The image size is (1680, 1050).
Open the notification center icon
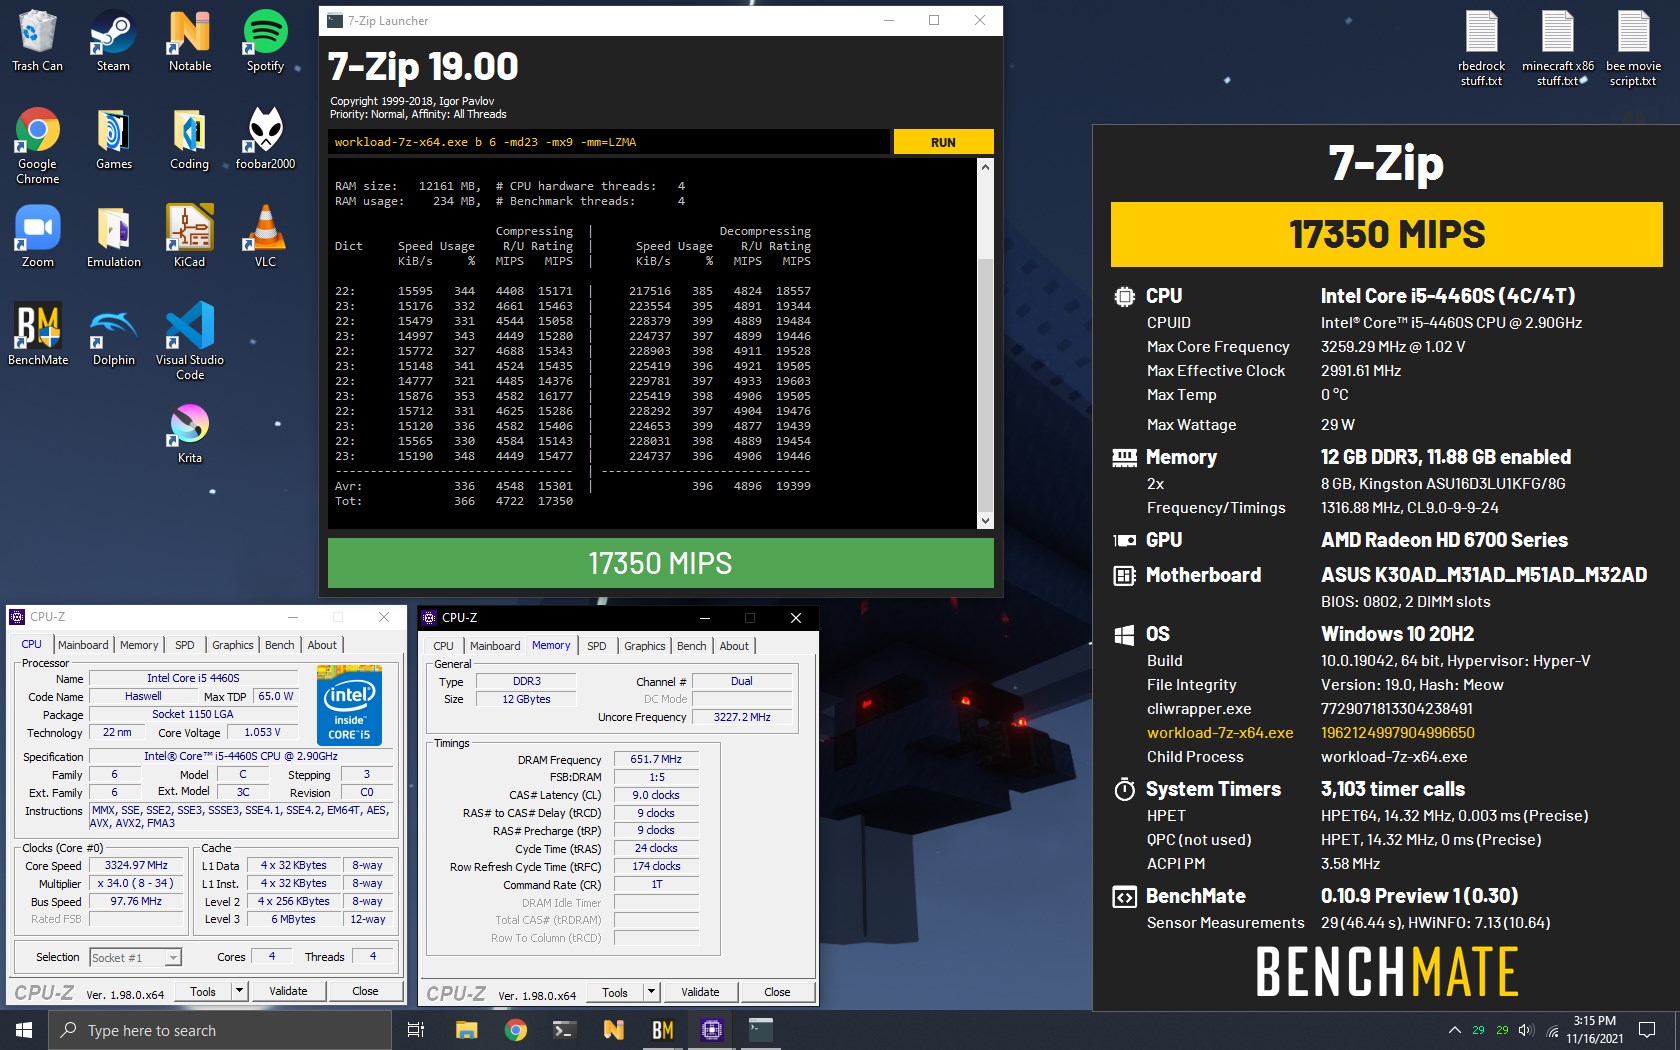coord(1647,1030)
